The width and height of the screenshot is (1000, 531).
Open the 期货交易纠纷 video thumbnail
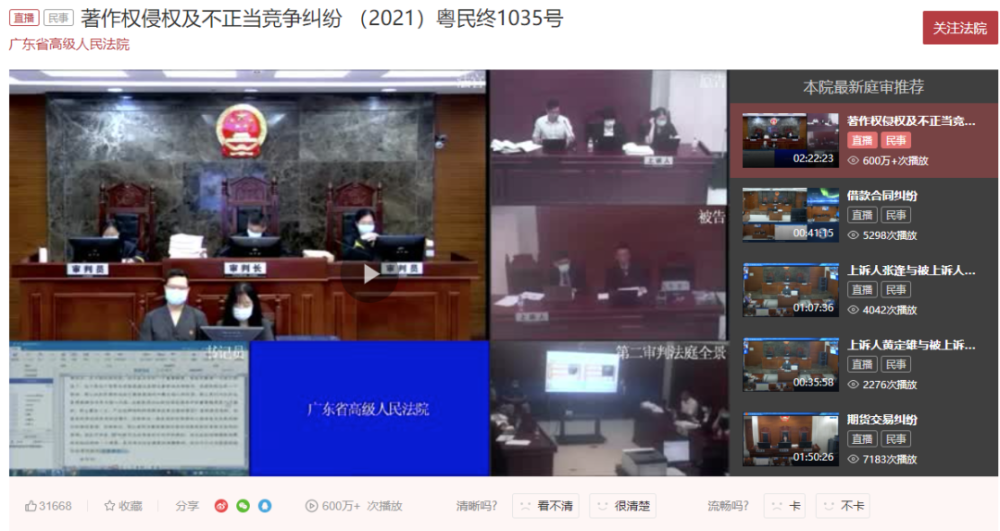point(790,439)
